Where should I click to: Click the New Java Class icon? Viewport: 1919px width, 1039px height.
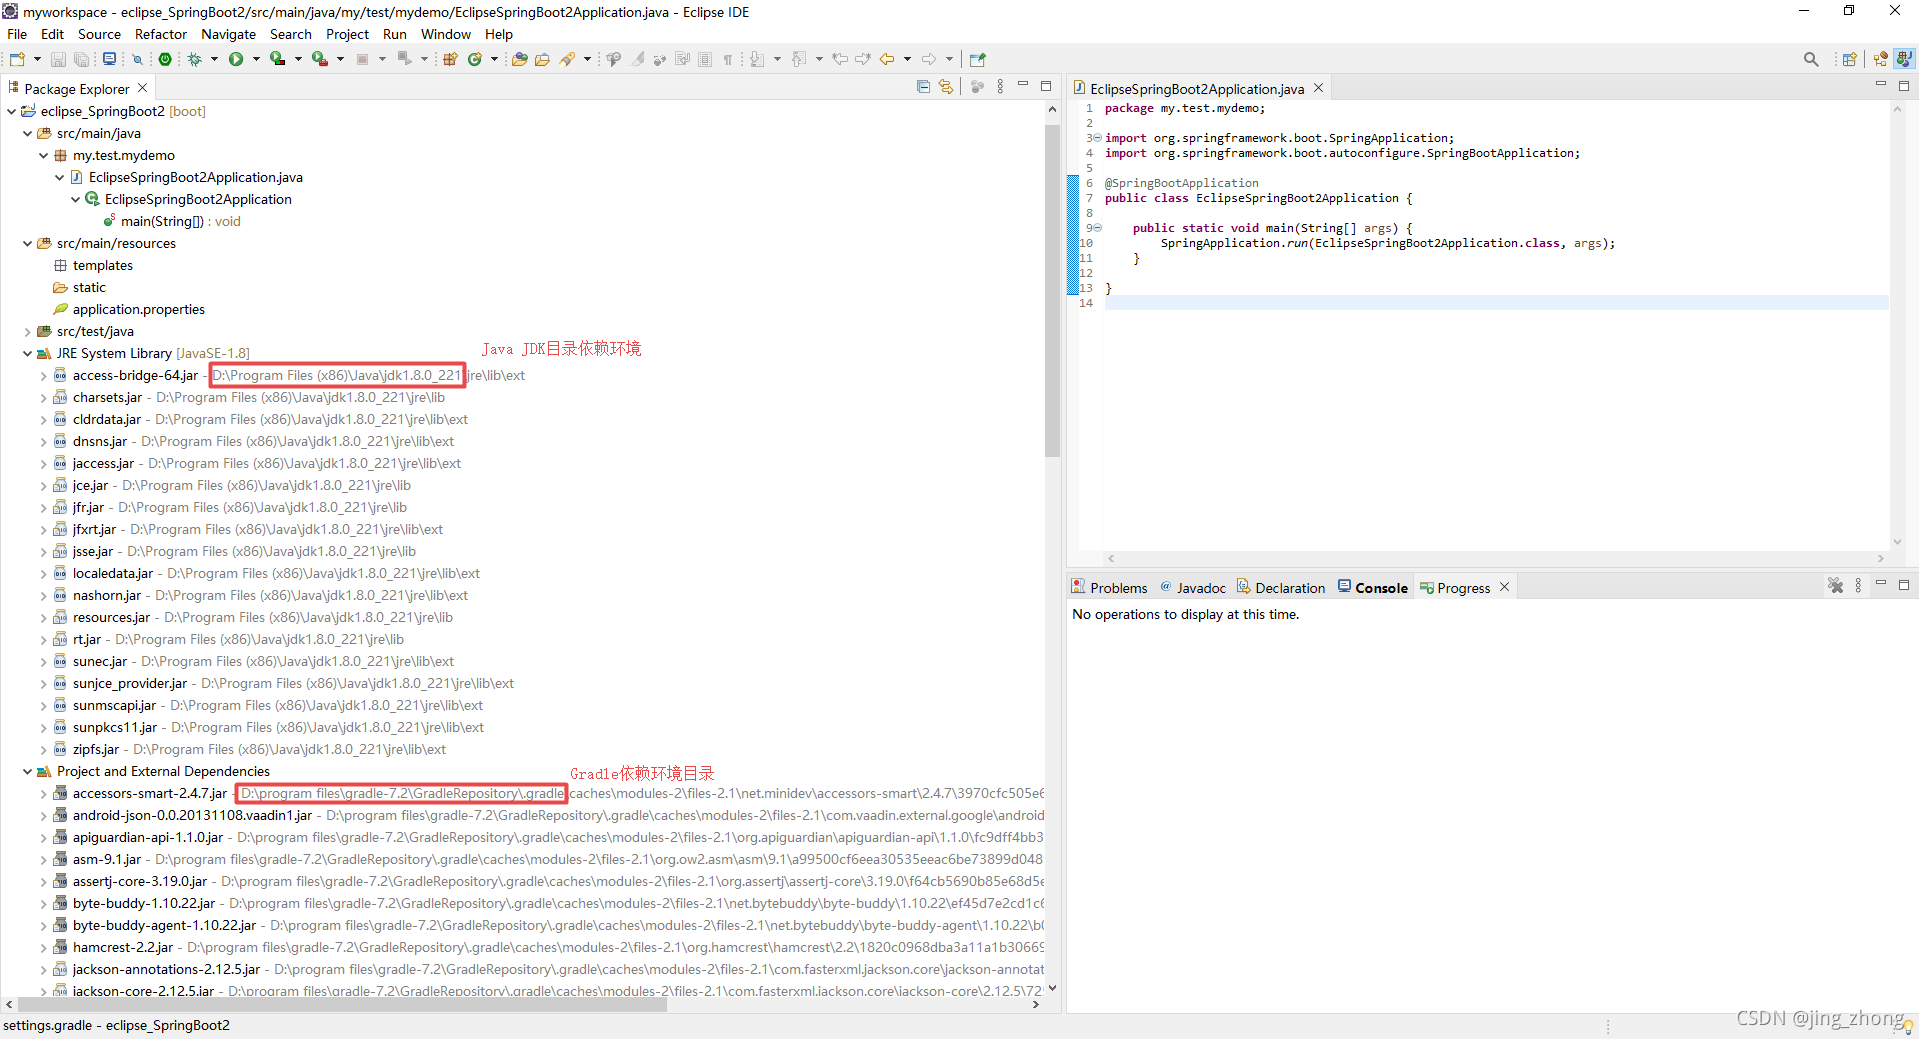(475, 59)
